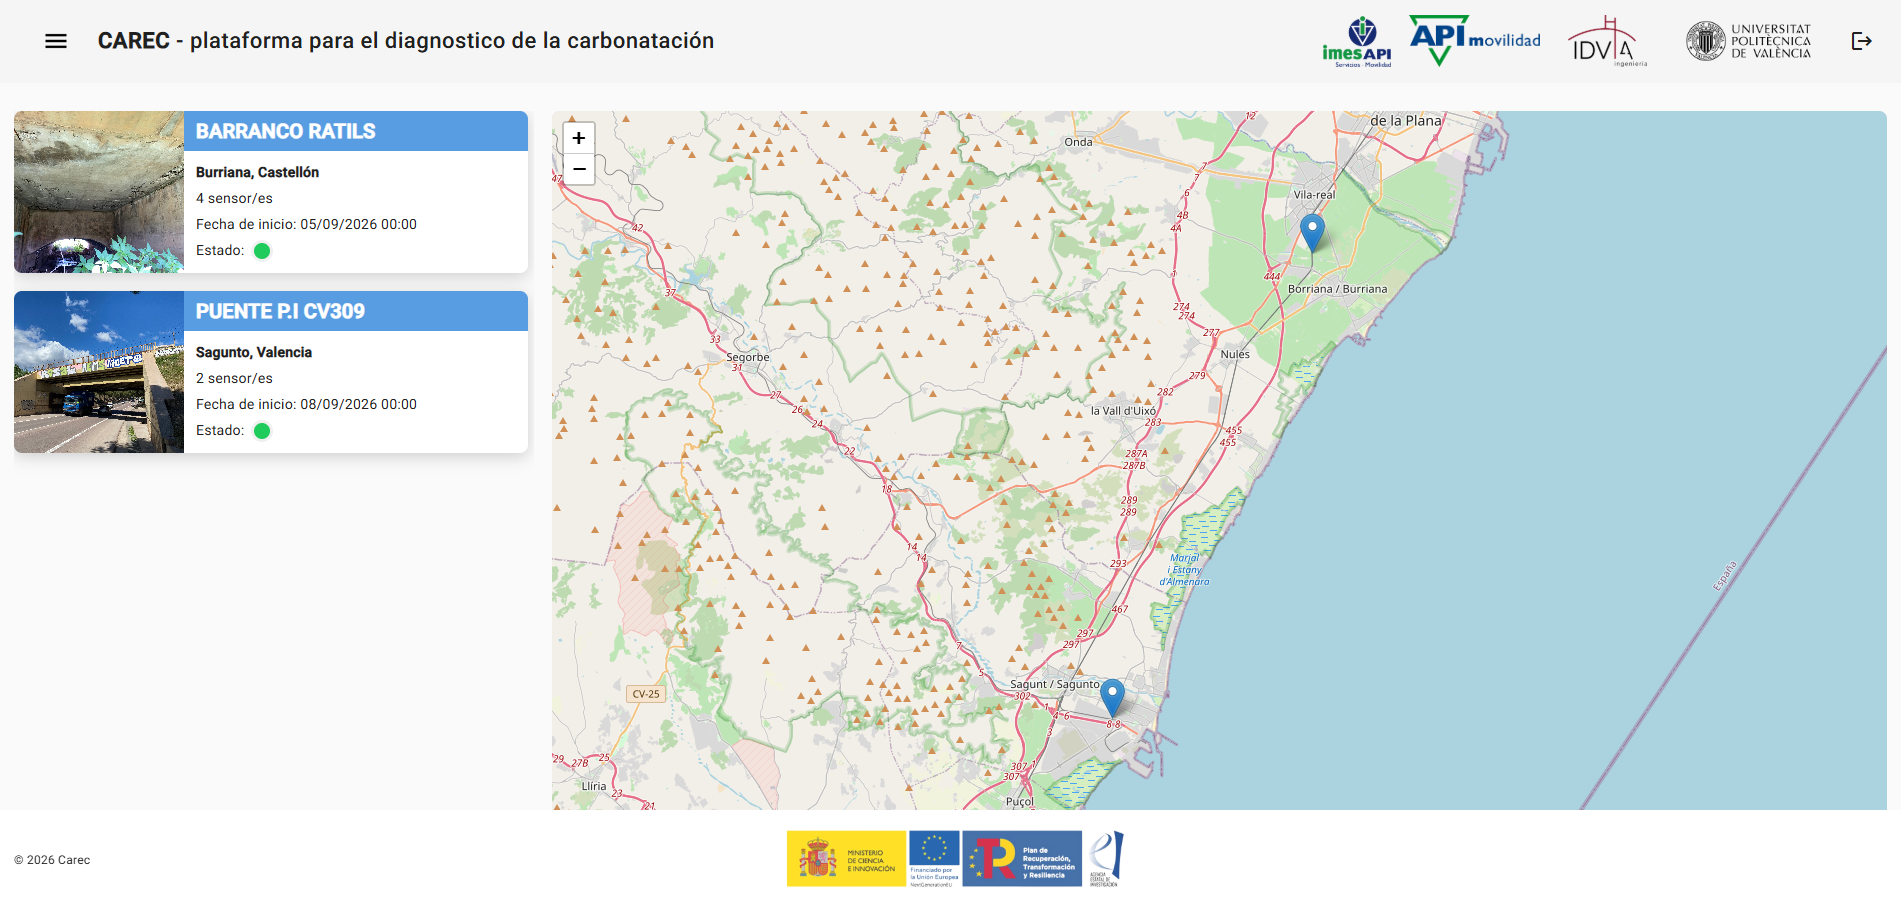Click green status dot for Puente CV309
The image size is (1901, 907).
(x=262, y=431)
